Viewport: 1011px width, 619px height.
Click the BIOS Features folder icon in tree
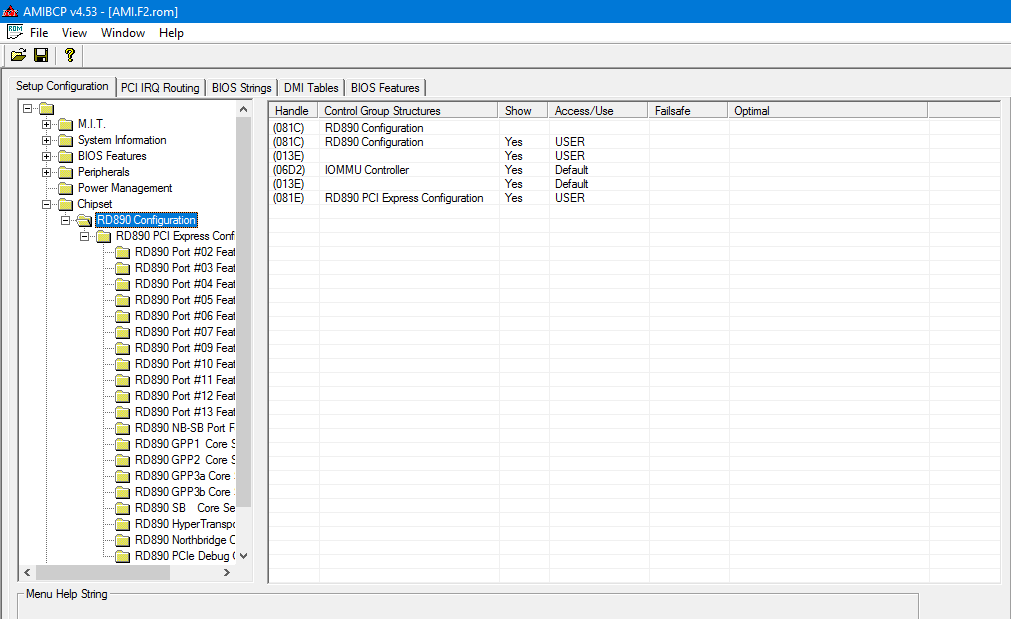(66, 157)
